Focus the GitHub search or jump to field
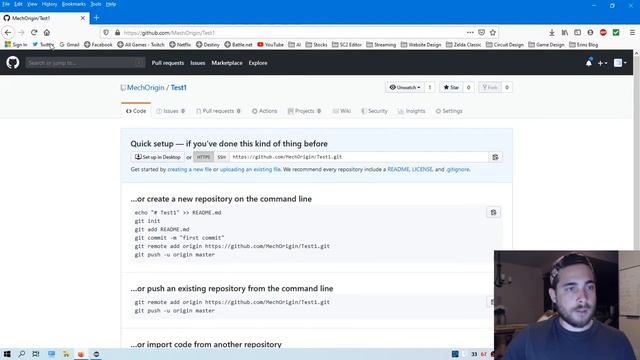Screen dimensions: 640x360 [x=85, y=63]
